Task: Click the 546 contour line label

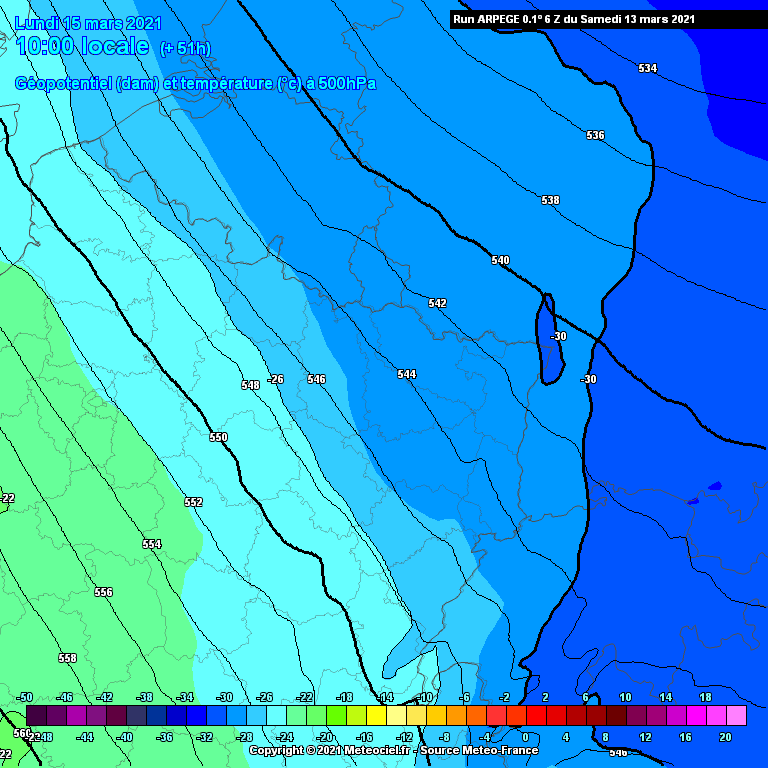Action: coord(316,379)
